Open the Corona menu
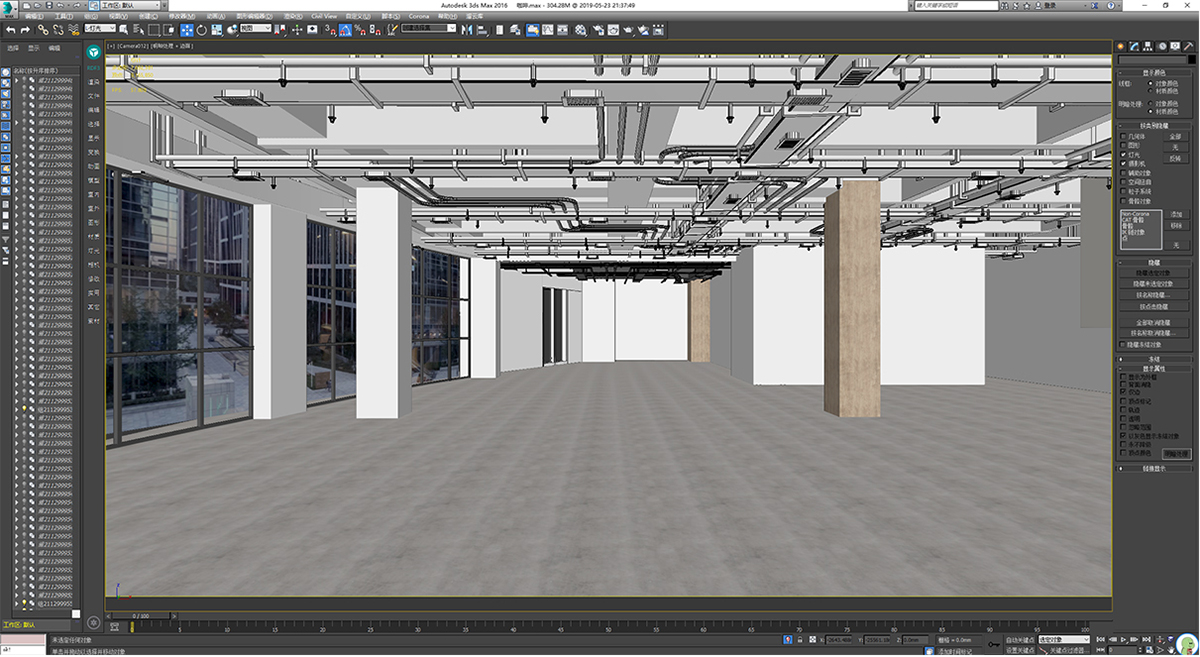 [x=418, y=17]
